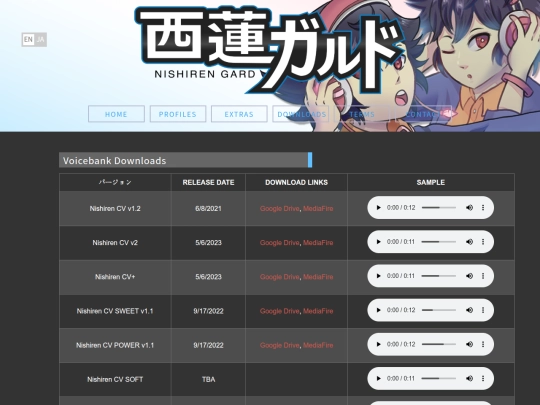Screen dimensions: 540x405
Task: Open more options for Nishiren CV v2 player
Action: (483, 242)
